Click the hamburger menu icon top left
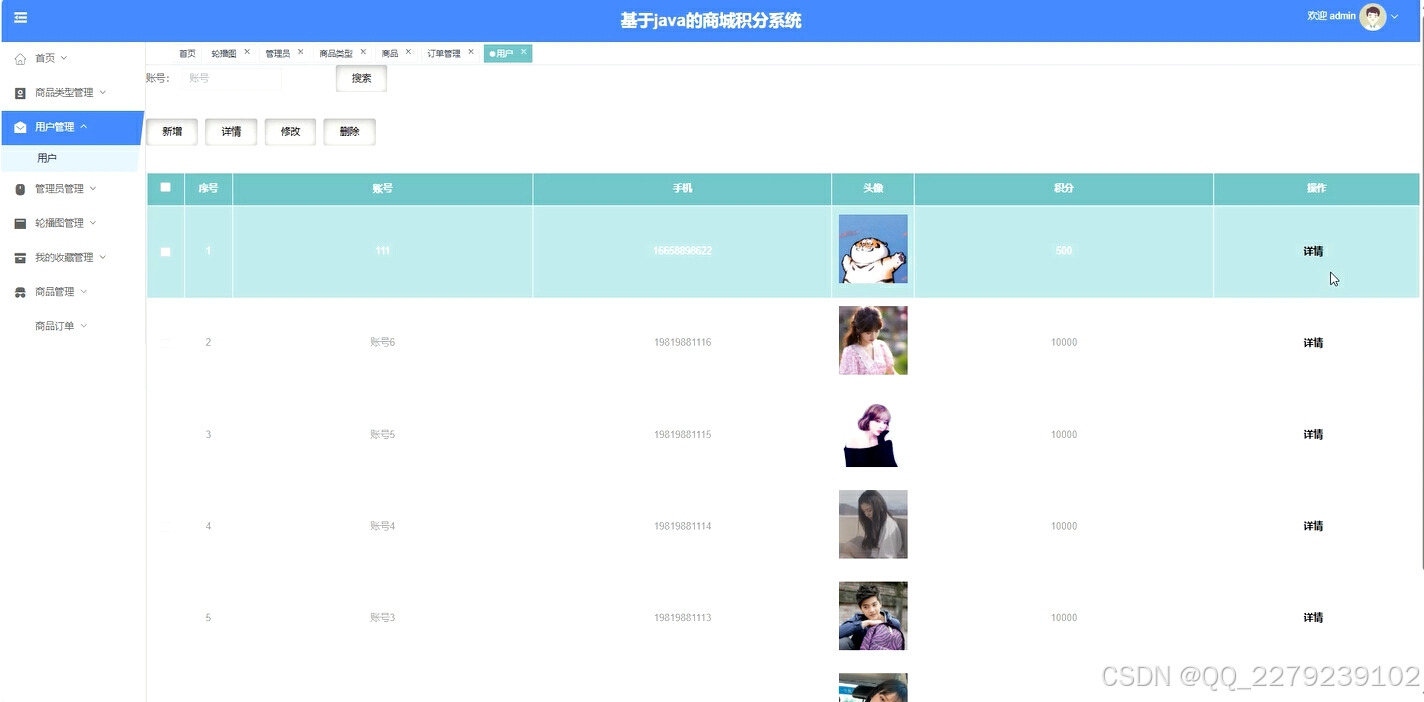The image size is (1424, 702). tap(21, 16)
